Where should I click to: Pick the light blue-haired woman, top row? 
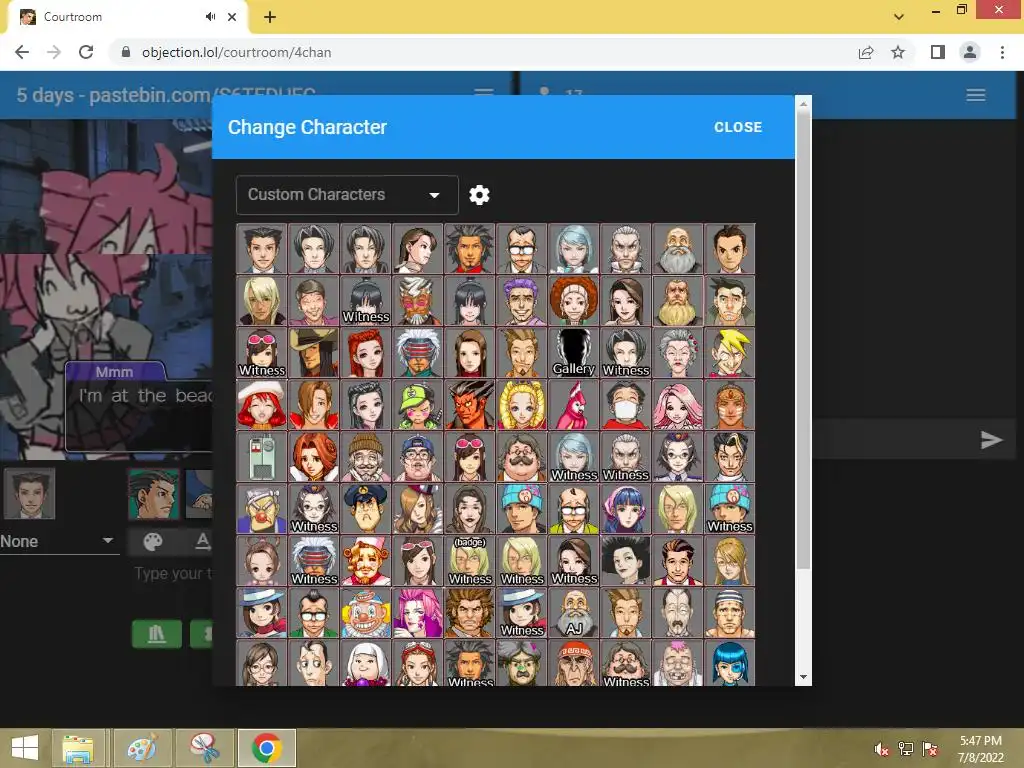pyautogui.click(x=573, y=249)
